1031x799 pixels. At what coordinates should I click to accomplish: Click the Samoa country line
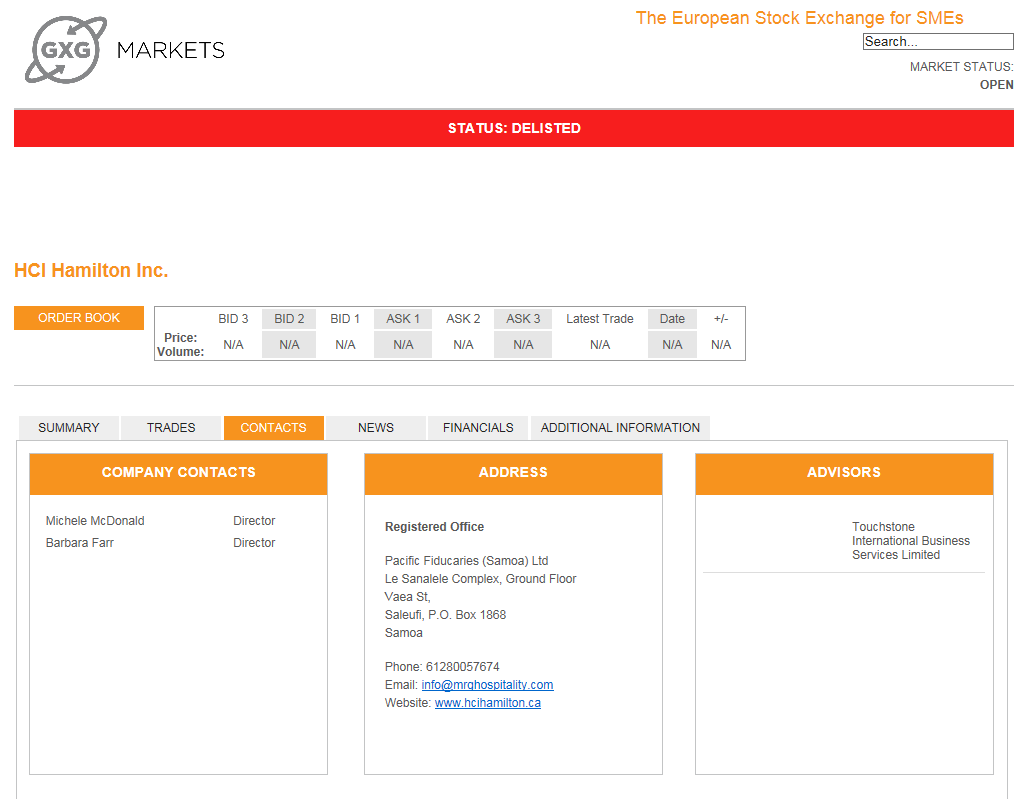tap(404, 633)
